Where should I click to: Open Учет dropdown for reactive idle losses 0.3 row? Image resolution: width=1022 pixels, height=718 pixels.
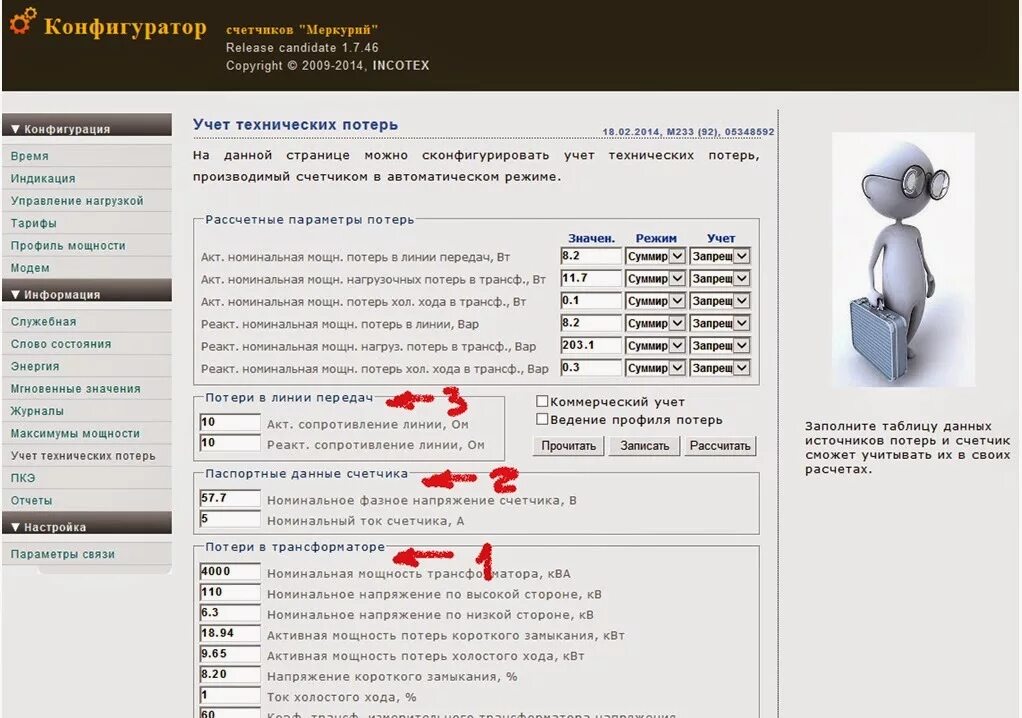pyautogui.click(x=720, y=367)
